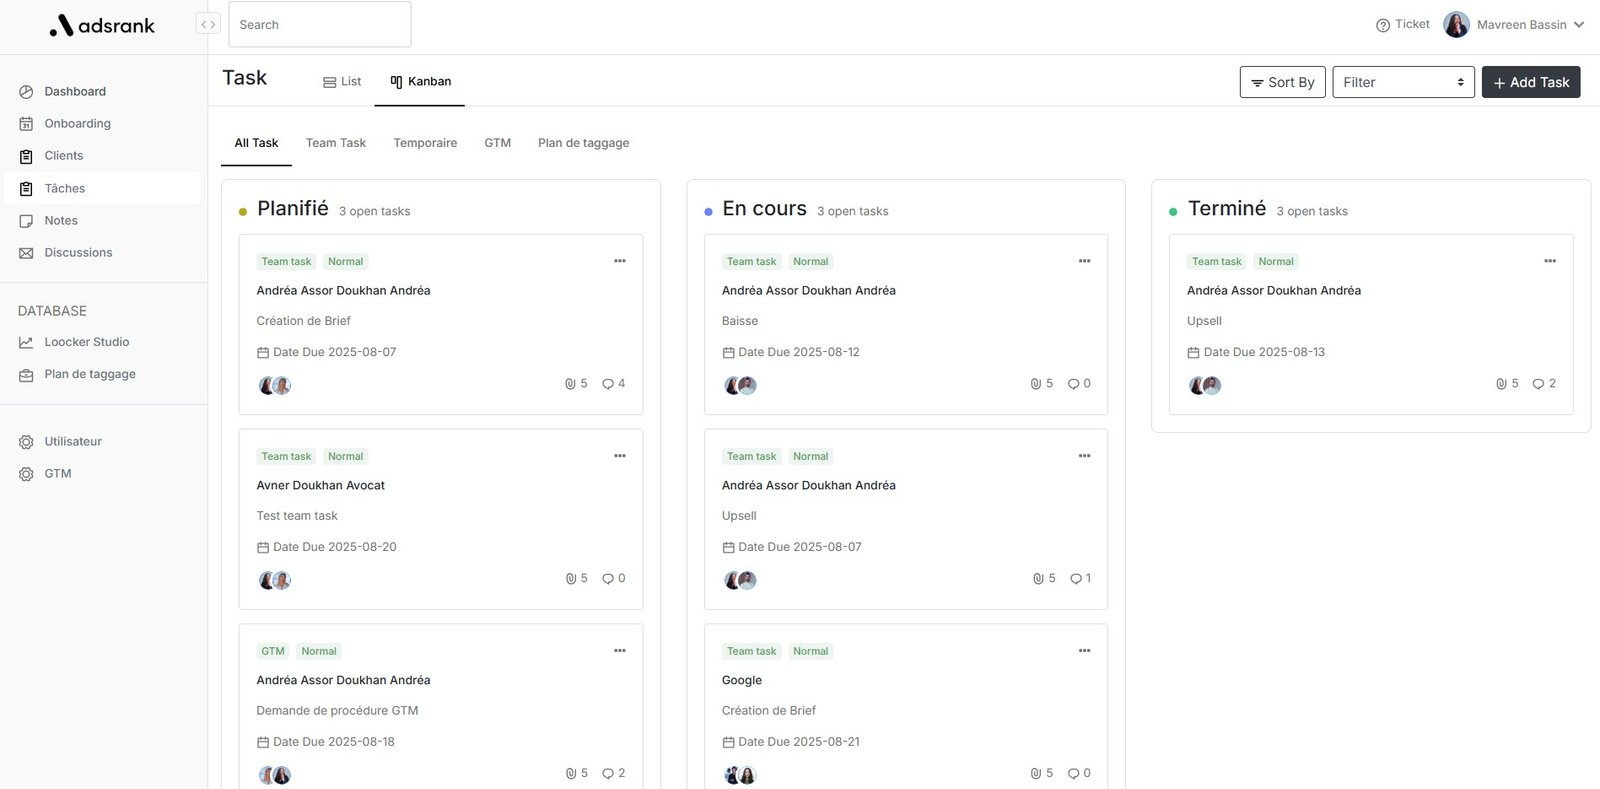Click comment icon on Création de Brief card in Planifié
1600x789 pixels.
click(x=608, y=384)
